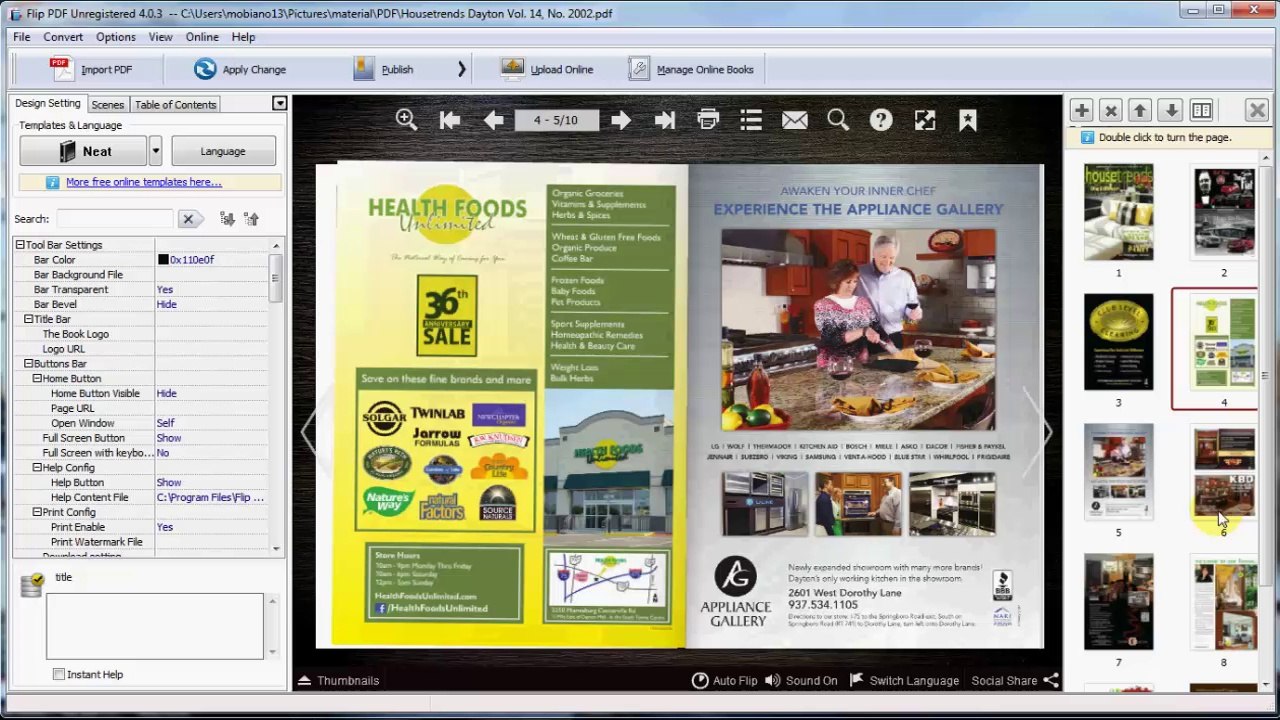Select the page 7 thumbnail
The height and width of the screenshot is (720, 1280).
pyautogui.click(x=1118, y=602)
